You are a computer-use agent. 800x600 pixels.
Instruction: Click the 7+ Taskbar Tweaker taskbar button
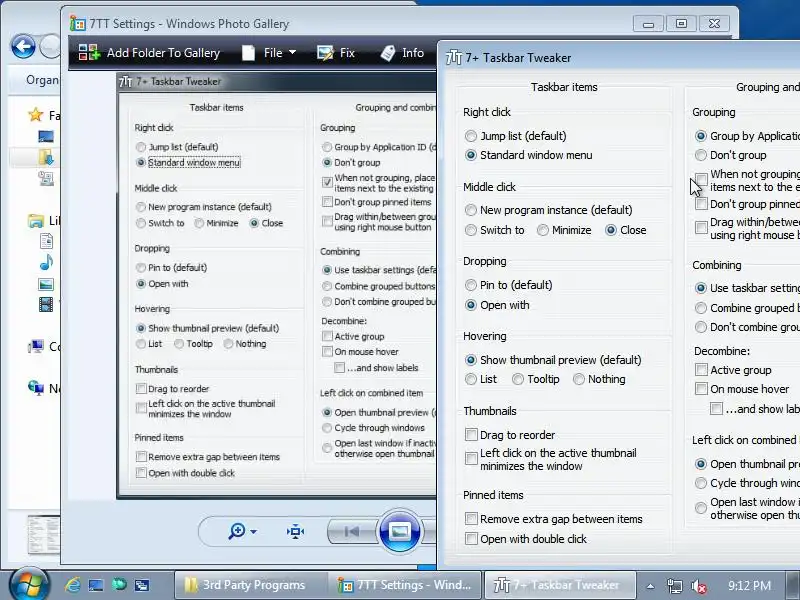pos(560,585)
